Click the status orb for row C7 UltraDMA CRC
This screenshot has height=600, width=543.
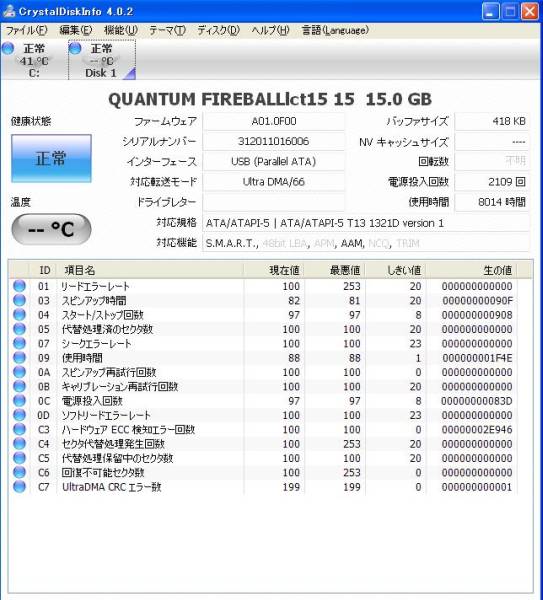20,487
